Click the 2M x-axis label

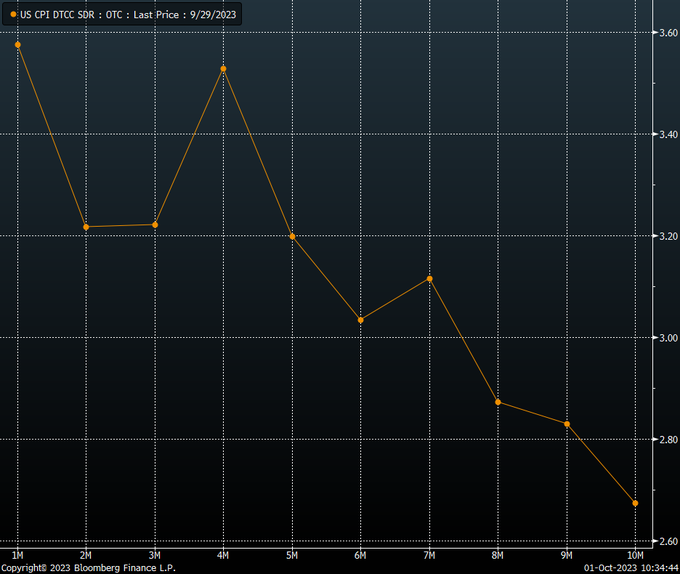86,555
